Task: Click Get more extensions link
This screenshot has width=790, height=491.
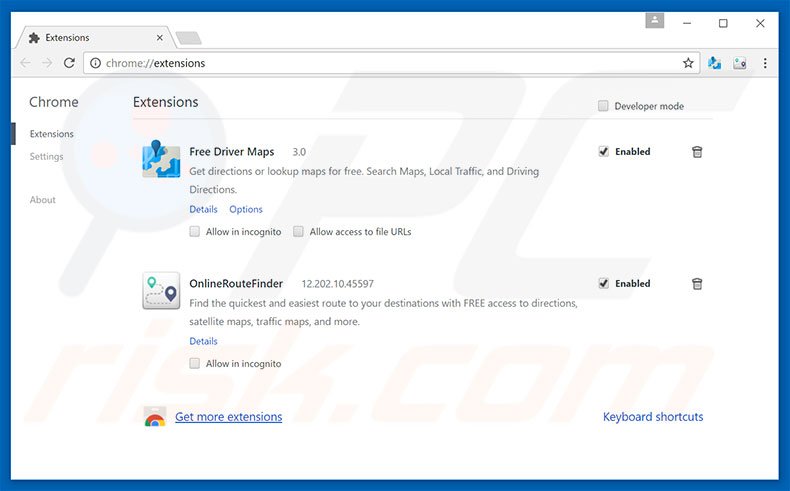Action: pos(229,417)
